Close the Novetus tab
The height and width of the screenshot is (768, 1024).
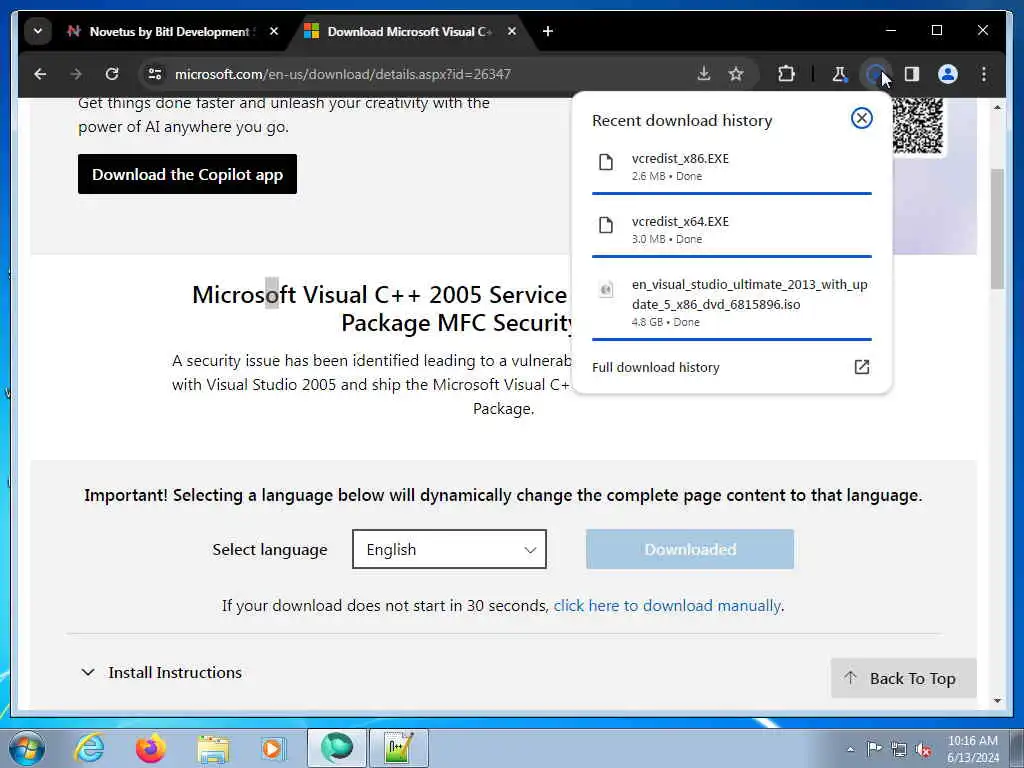[274, 31]
